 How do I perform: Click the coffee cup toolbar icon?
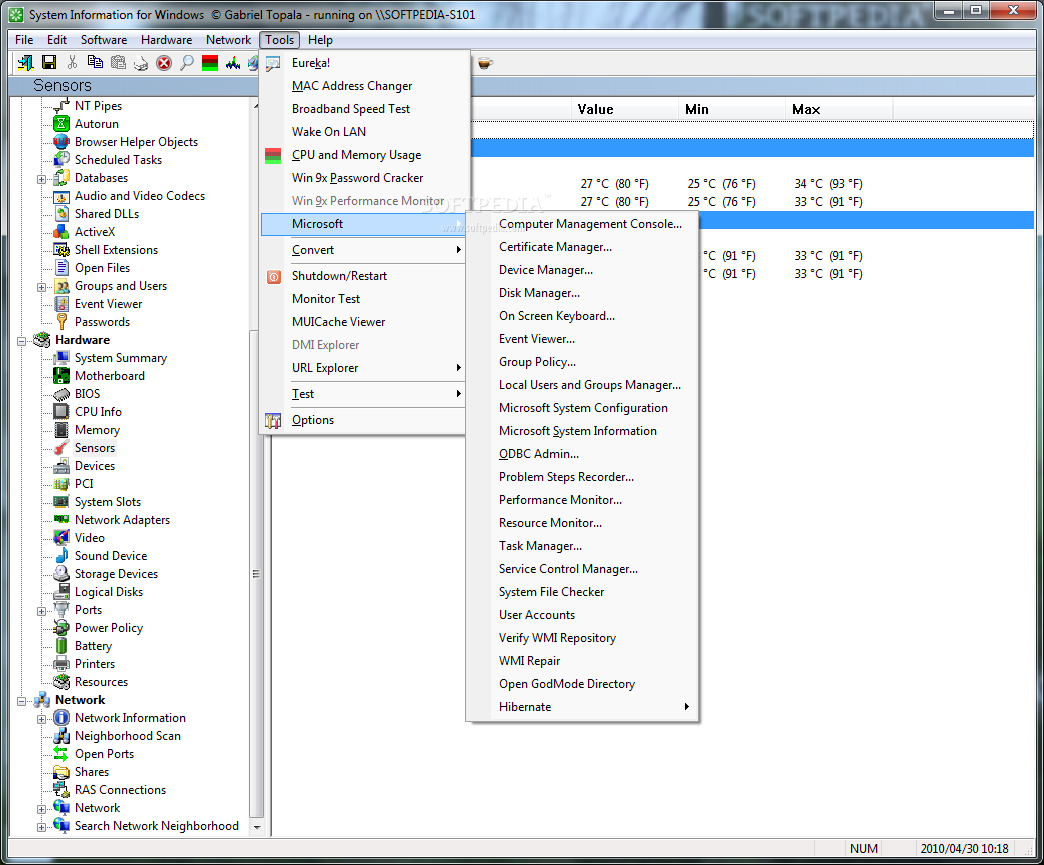[x=485, y=63]
